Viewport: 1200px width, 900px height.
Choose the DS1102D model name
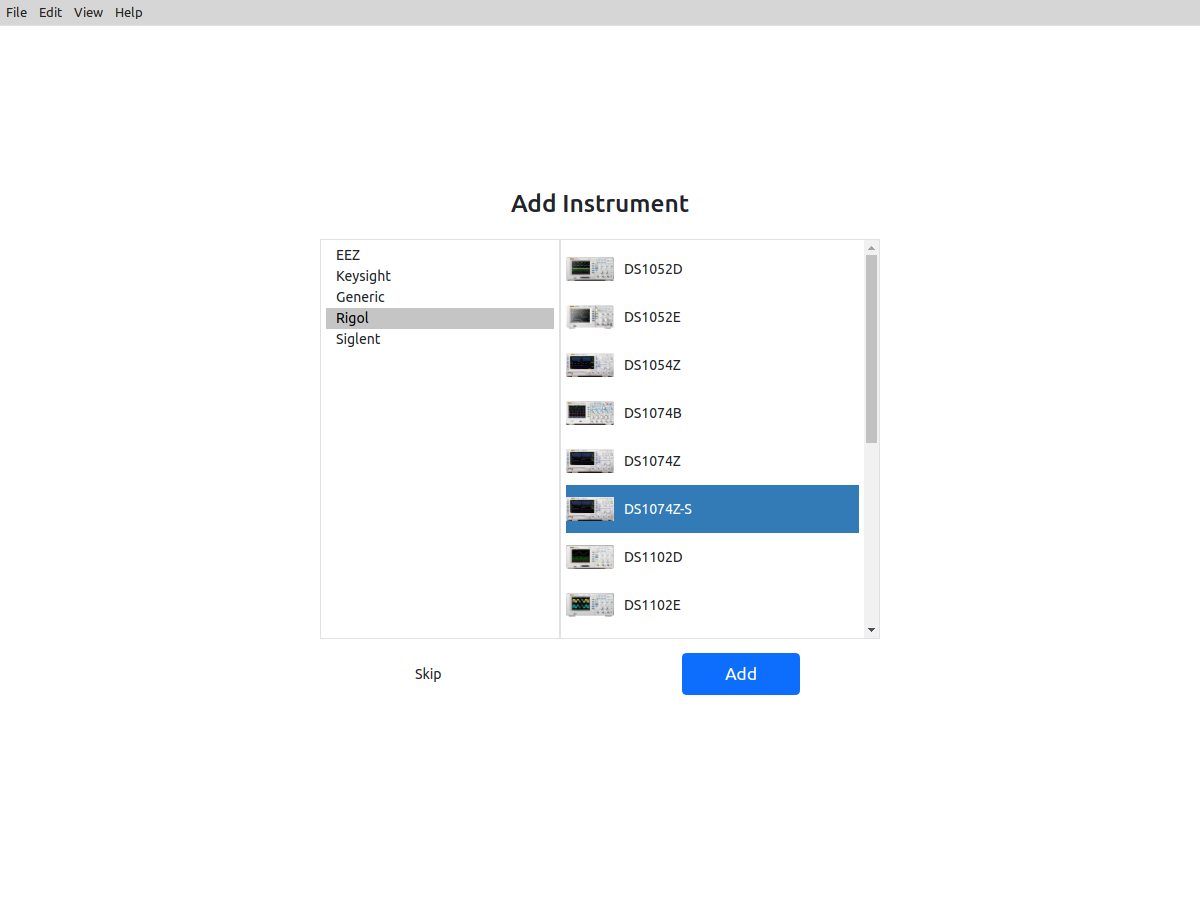(653, 557)
